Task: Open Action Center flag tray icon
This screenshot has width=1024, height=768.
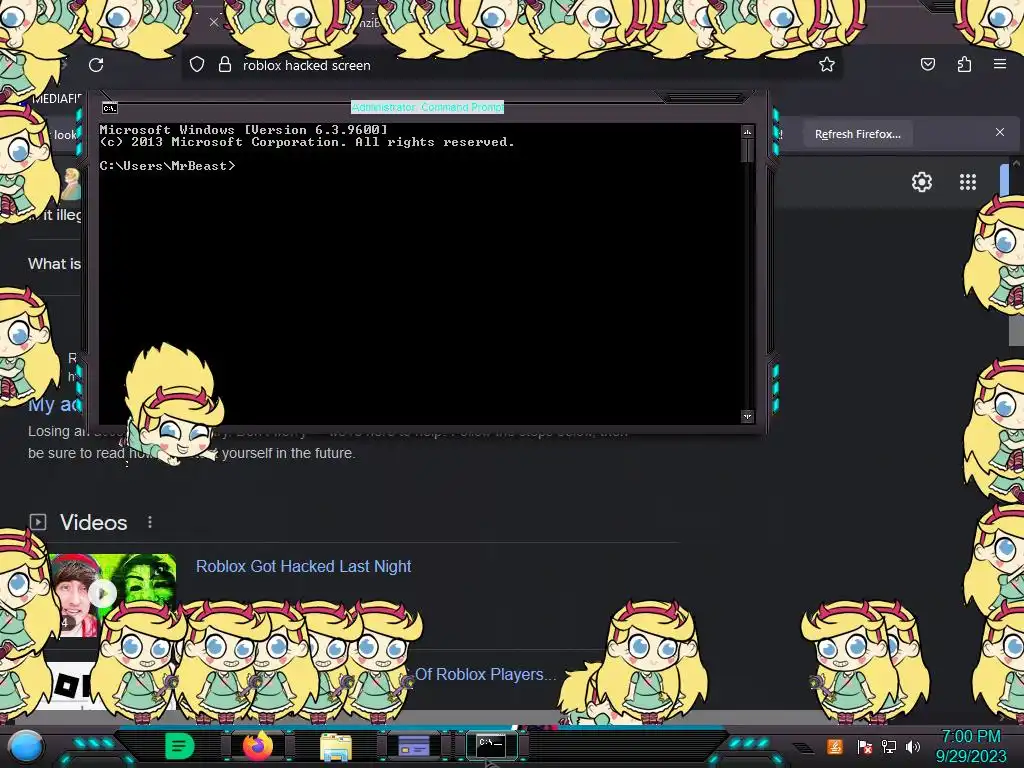Action: 864,746
